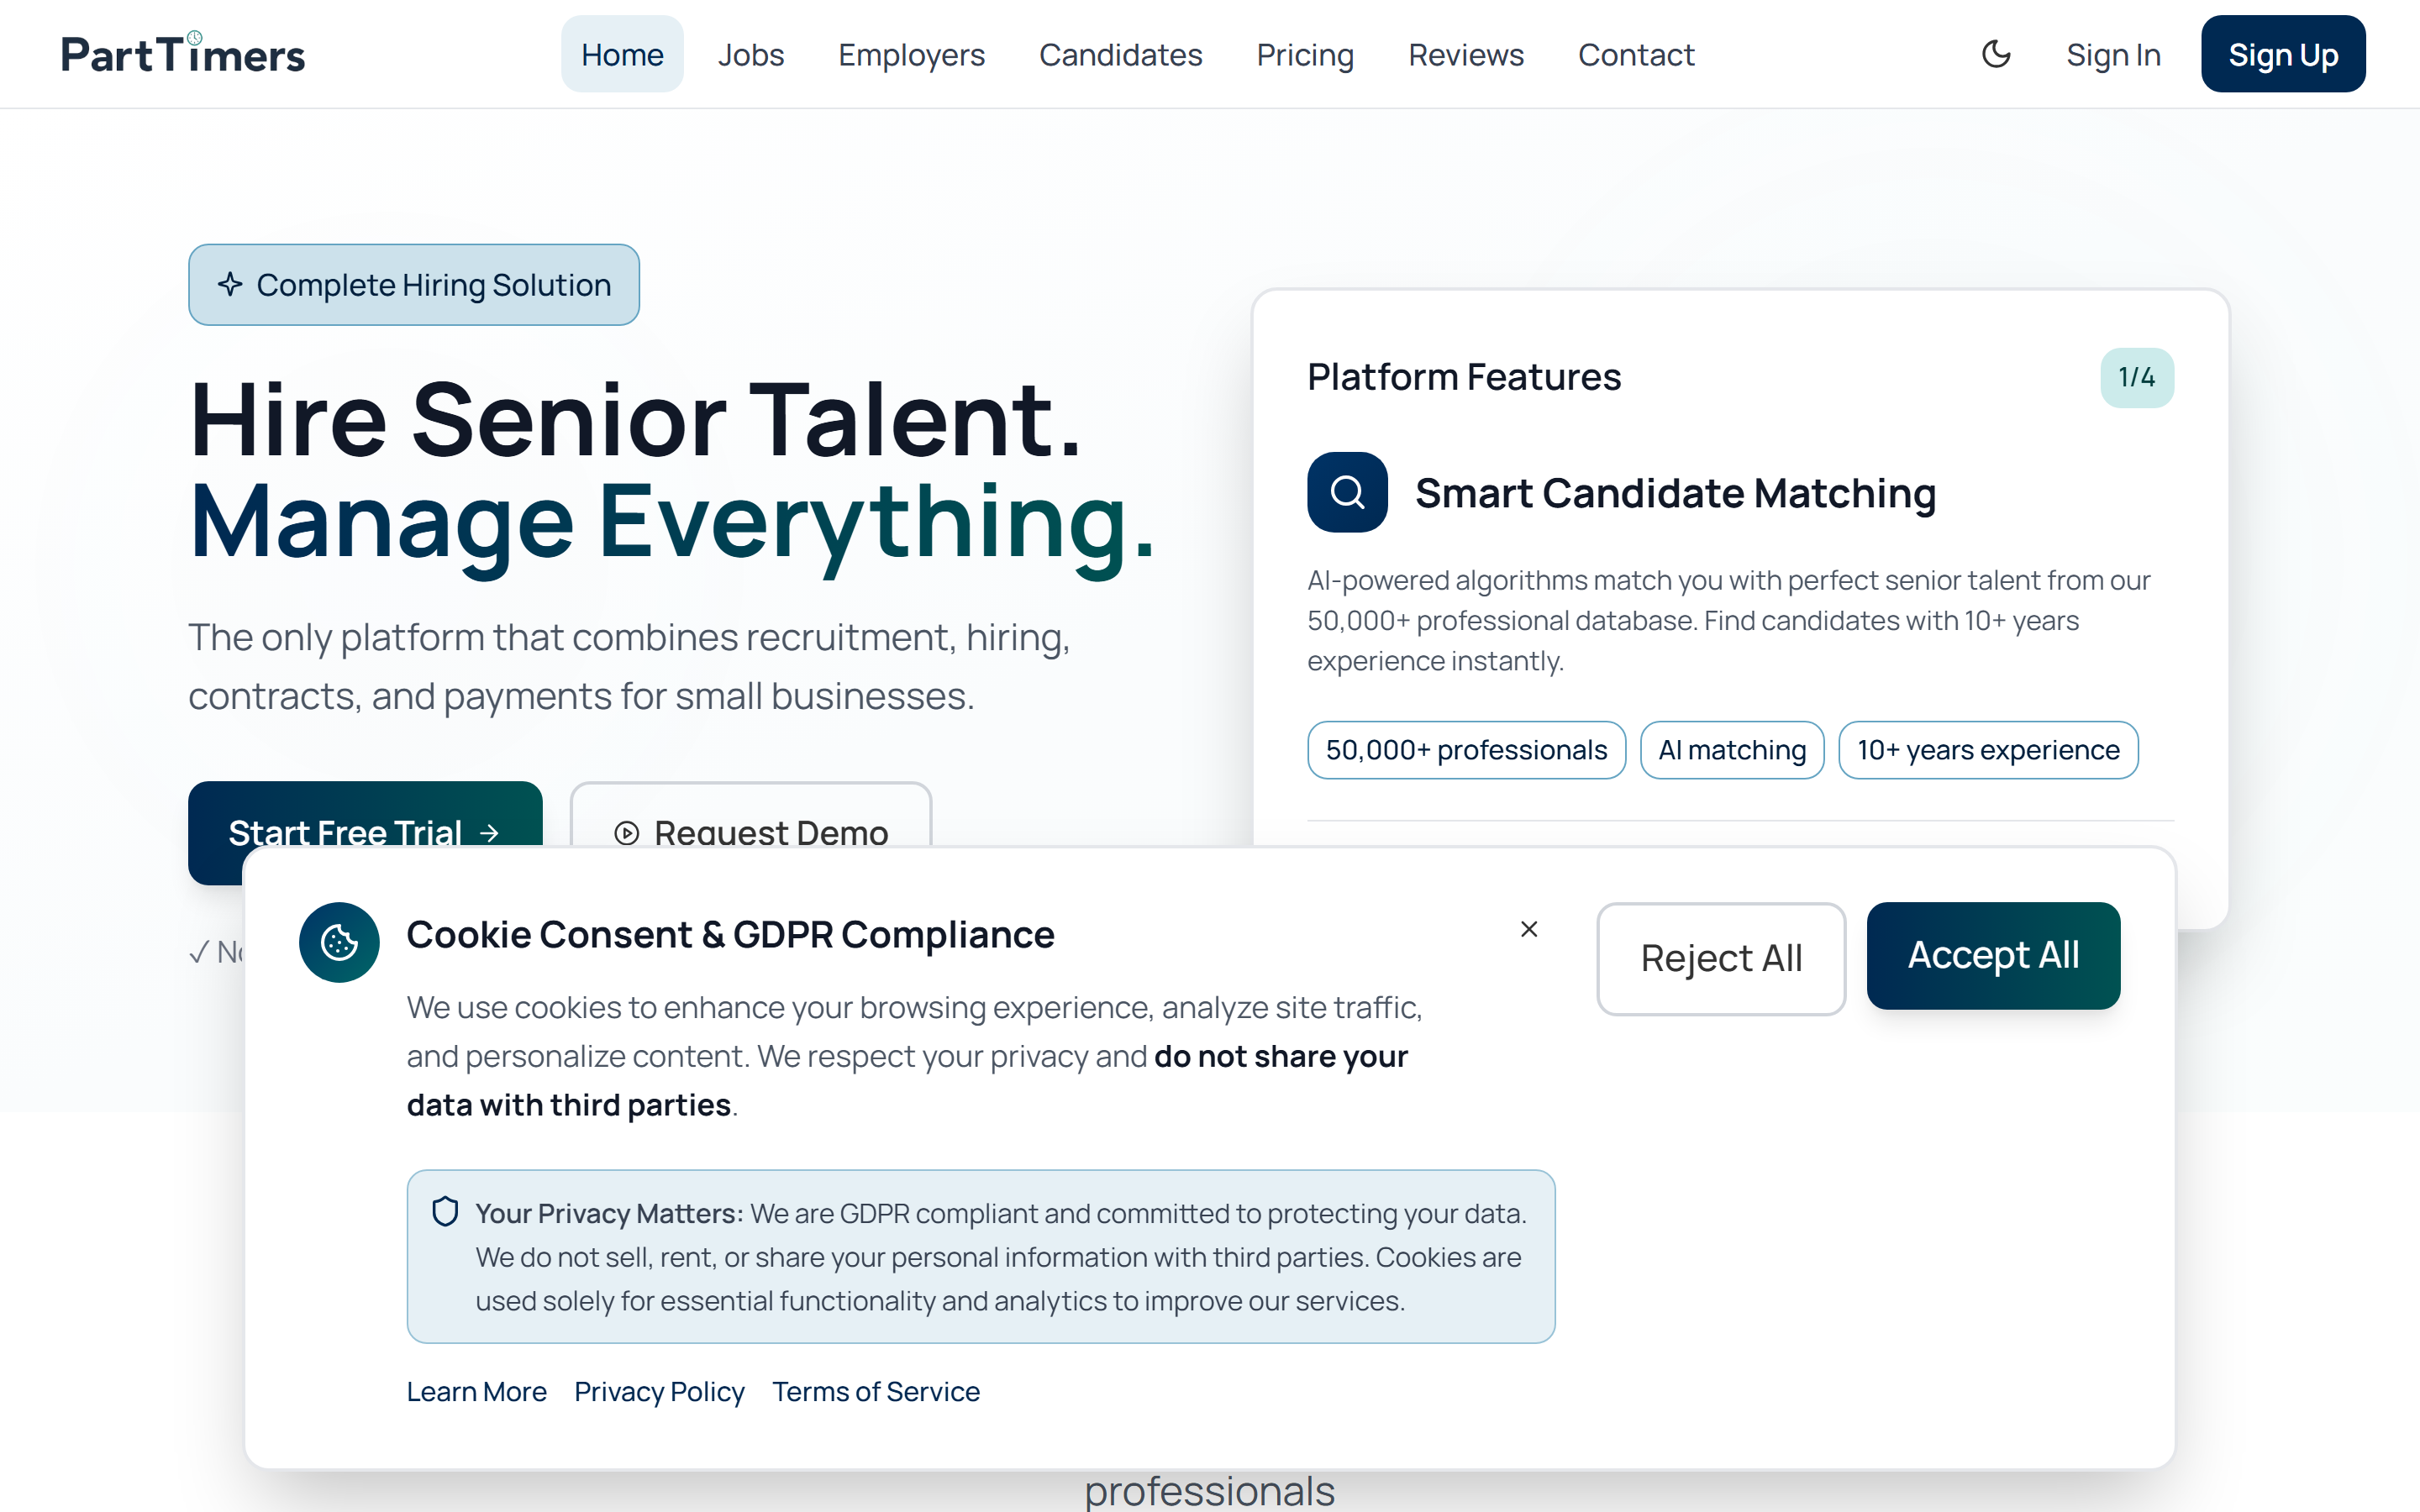The height and width of the screenshot is (1512, 2420).
Task: Click the sparkle icon in Complete Hiring Solution badge
Action: 230,285
